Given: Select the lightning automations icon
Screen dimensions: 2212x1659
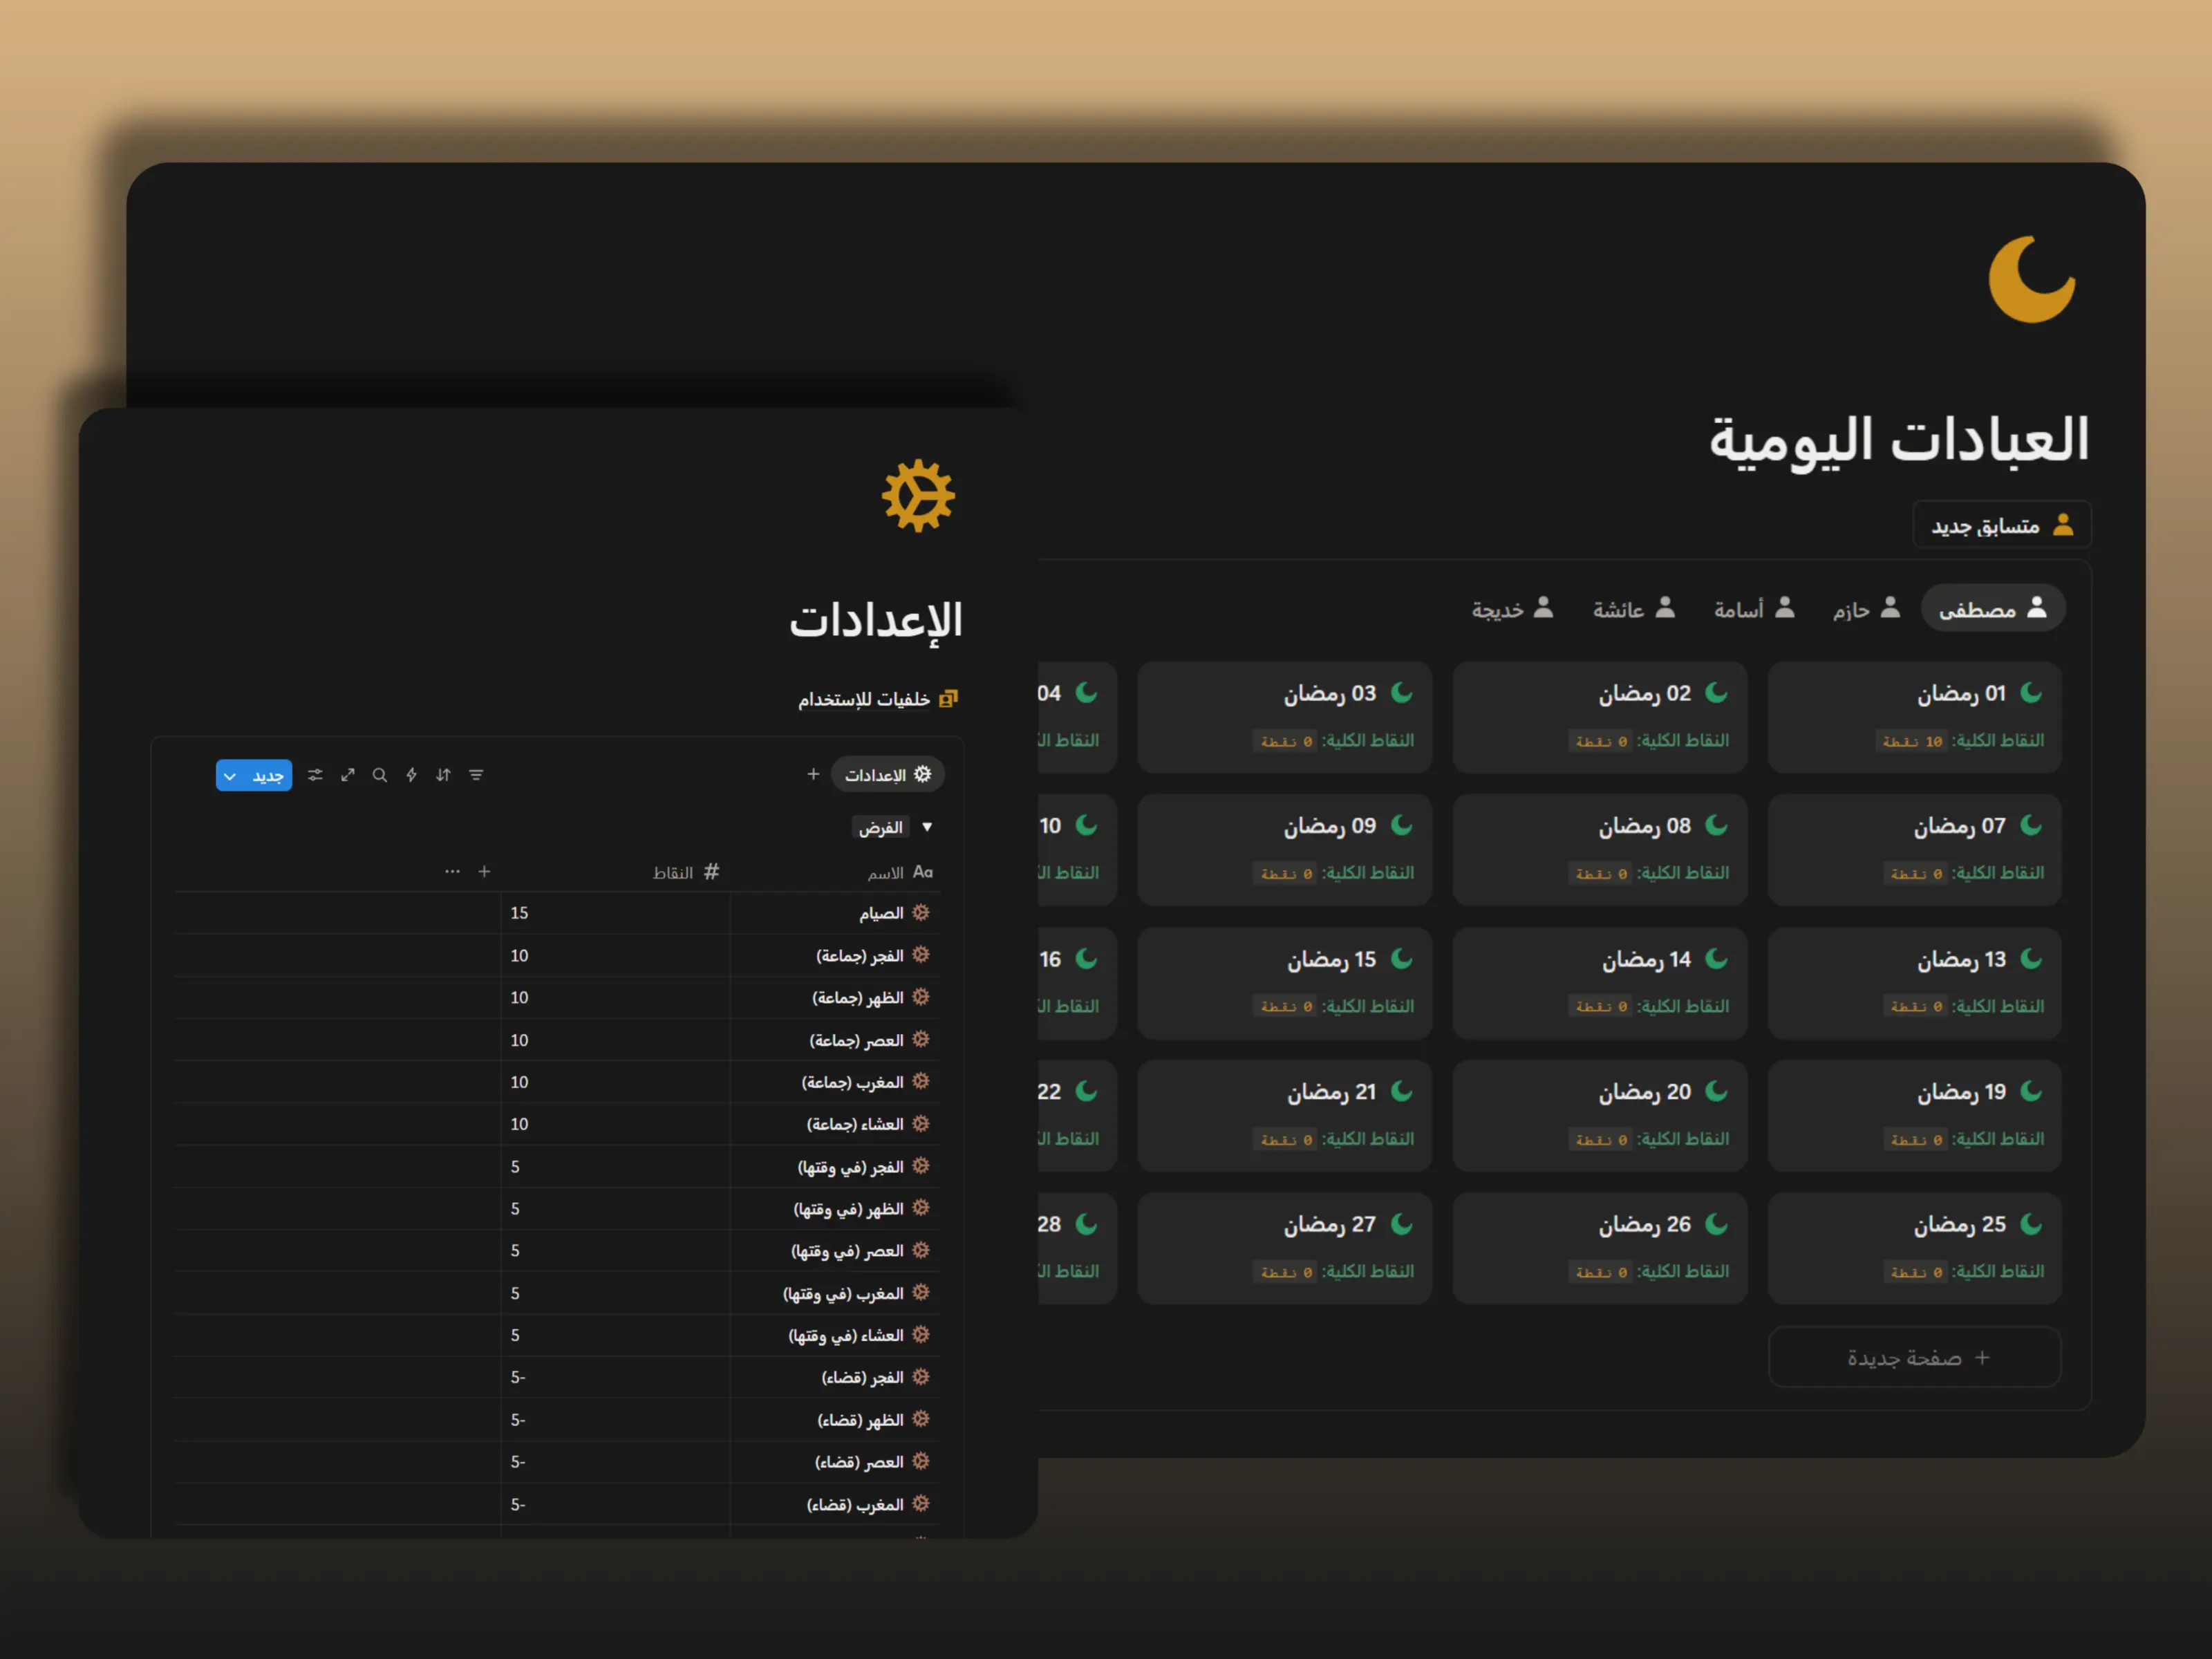Looking at the screenshot, I should 411,774.
